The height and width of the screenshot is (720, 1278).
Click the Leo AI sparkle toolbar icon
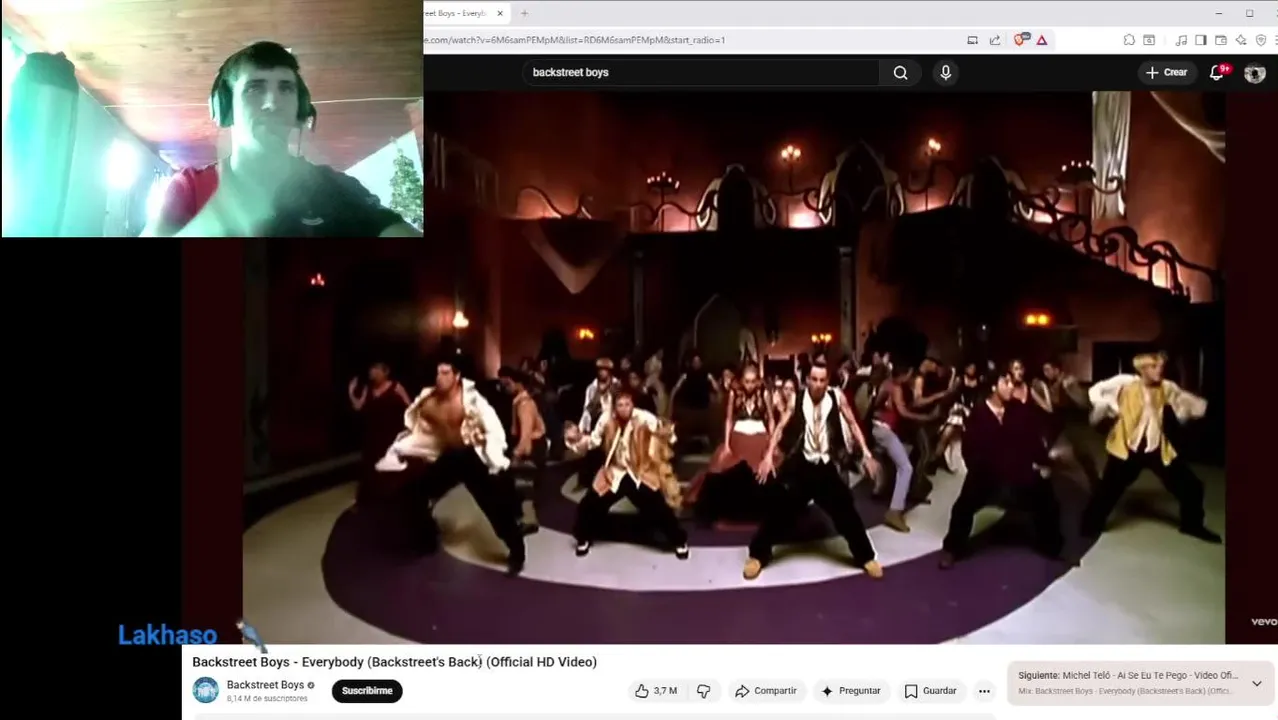[x=1241, y=40]
